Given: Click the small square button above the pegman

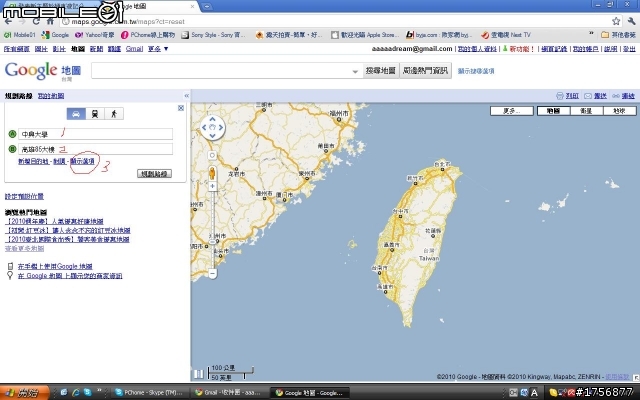Looking at the screenshot, I should (x=212, y=156).
